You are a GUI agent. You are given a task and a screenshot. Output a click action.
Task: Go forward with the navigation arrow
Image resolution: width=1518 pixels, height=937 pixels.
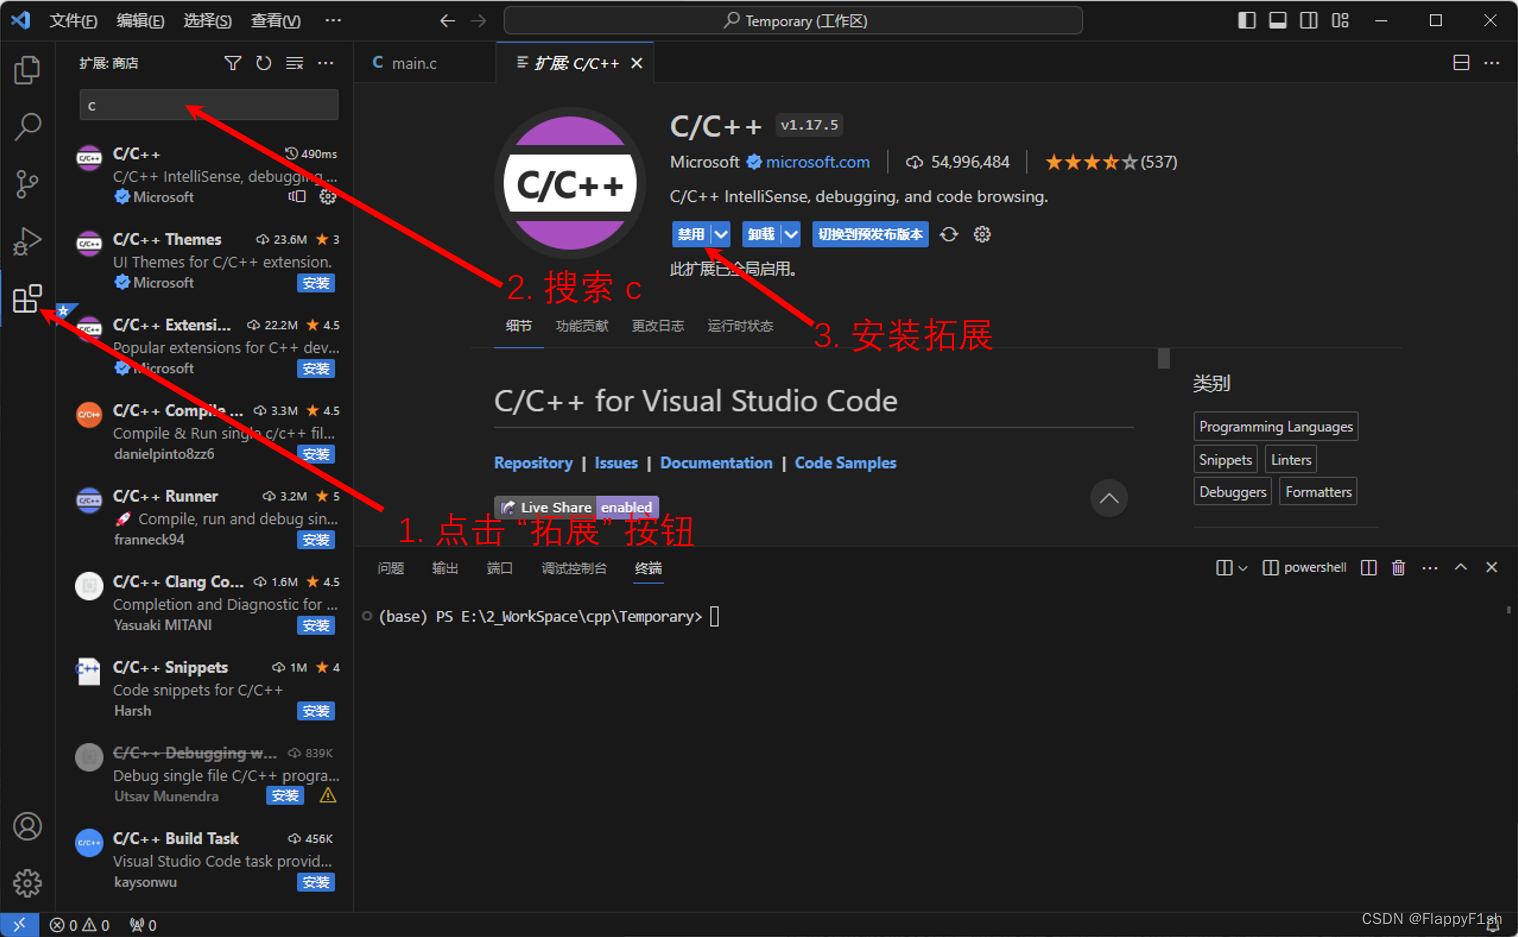point(479,21)
